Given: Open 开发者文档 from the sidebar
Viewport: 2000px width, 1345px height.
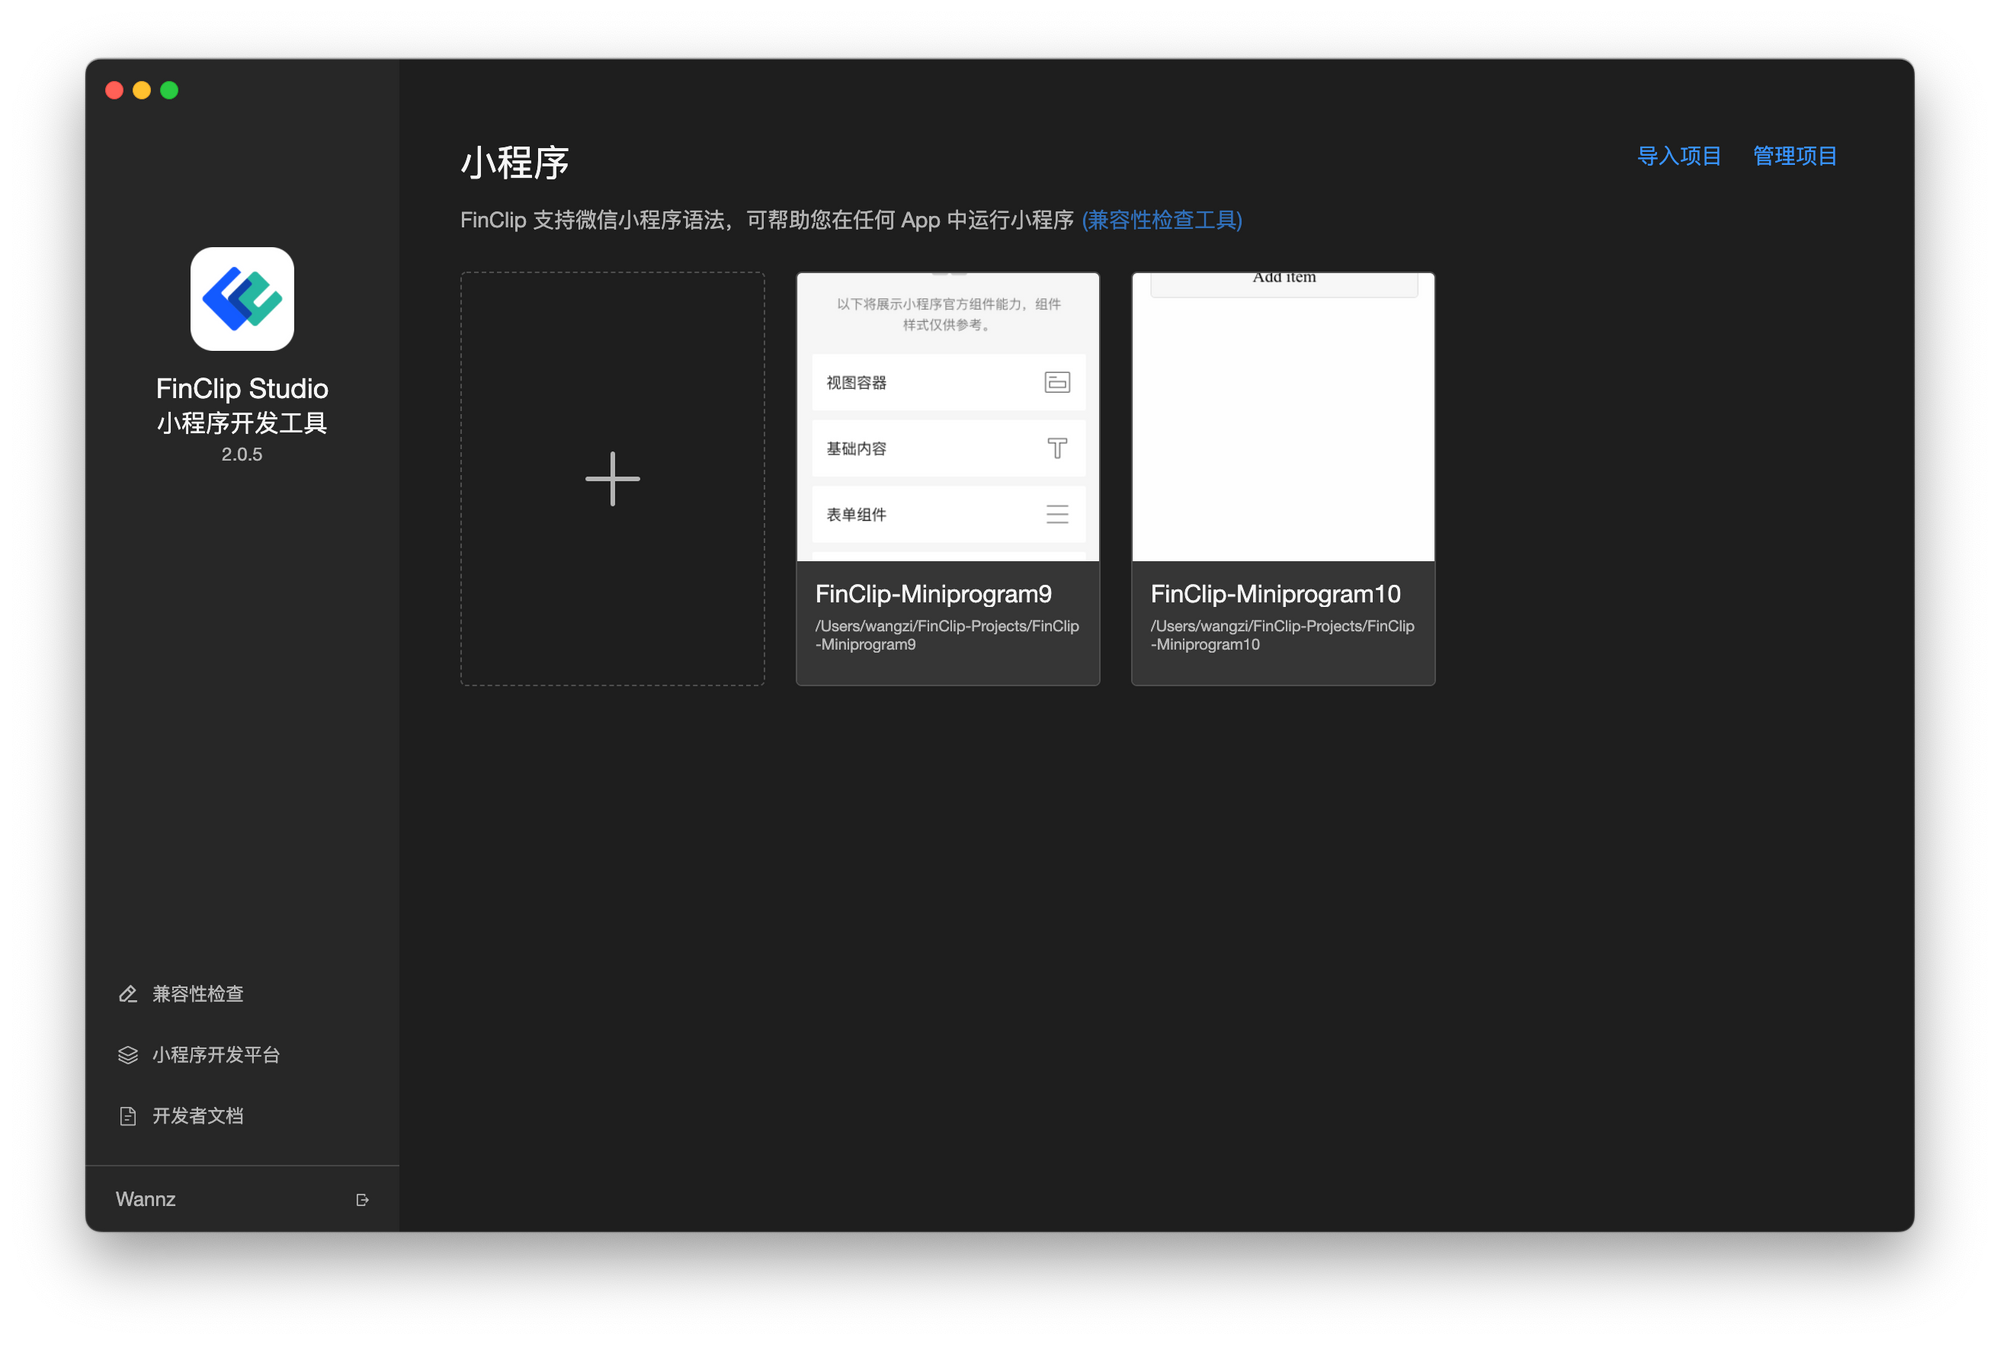Looking at the screenshot, I should click(x=198, y=1116).
